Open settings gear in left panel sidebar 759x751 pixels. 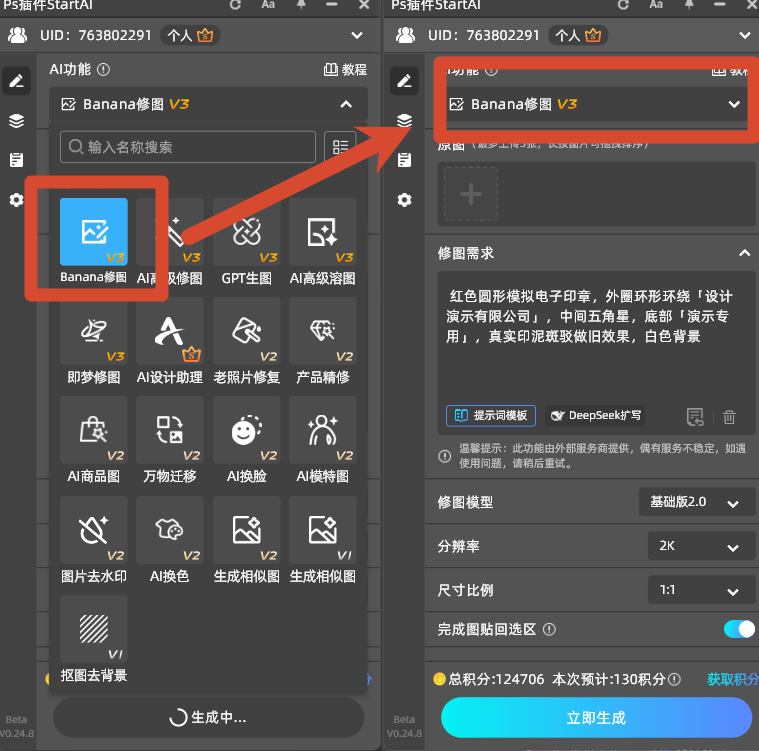pos(16,199)
